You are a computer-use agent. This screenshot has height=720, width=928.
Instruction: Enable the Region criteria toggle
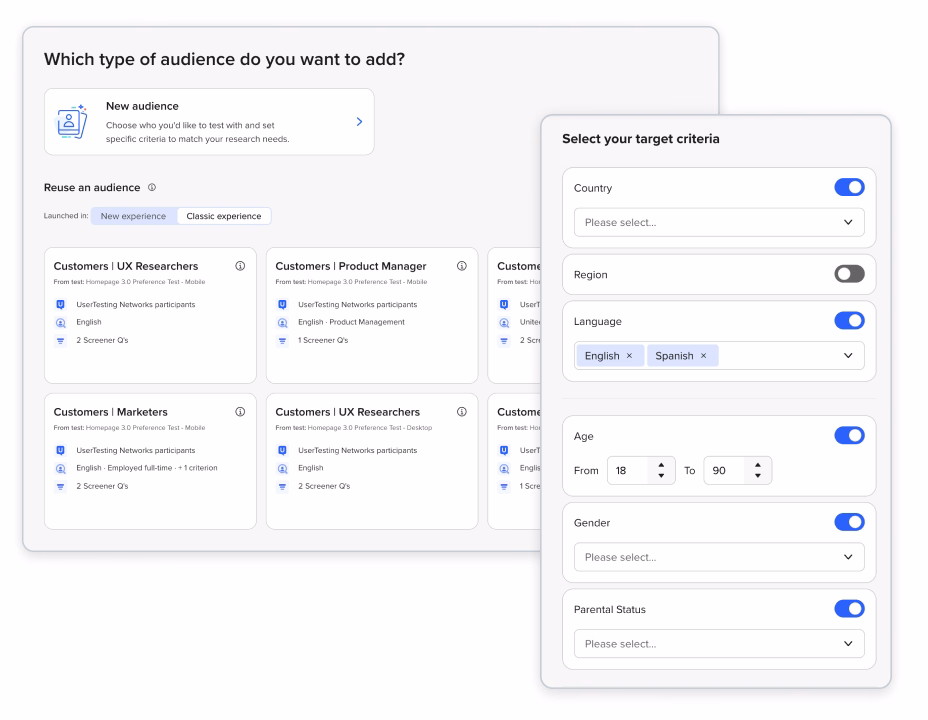tap(849, 274)
